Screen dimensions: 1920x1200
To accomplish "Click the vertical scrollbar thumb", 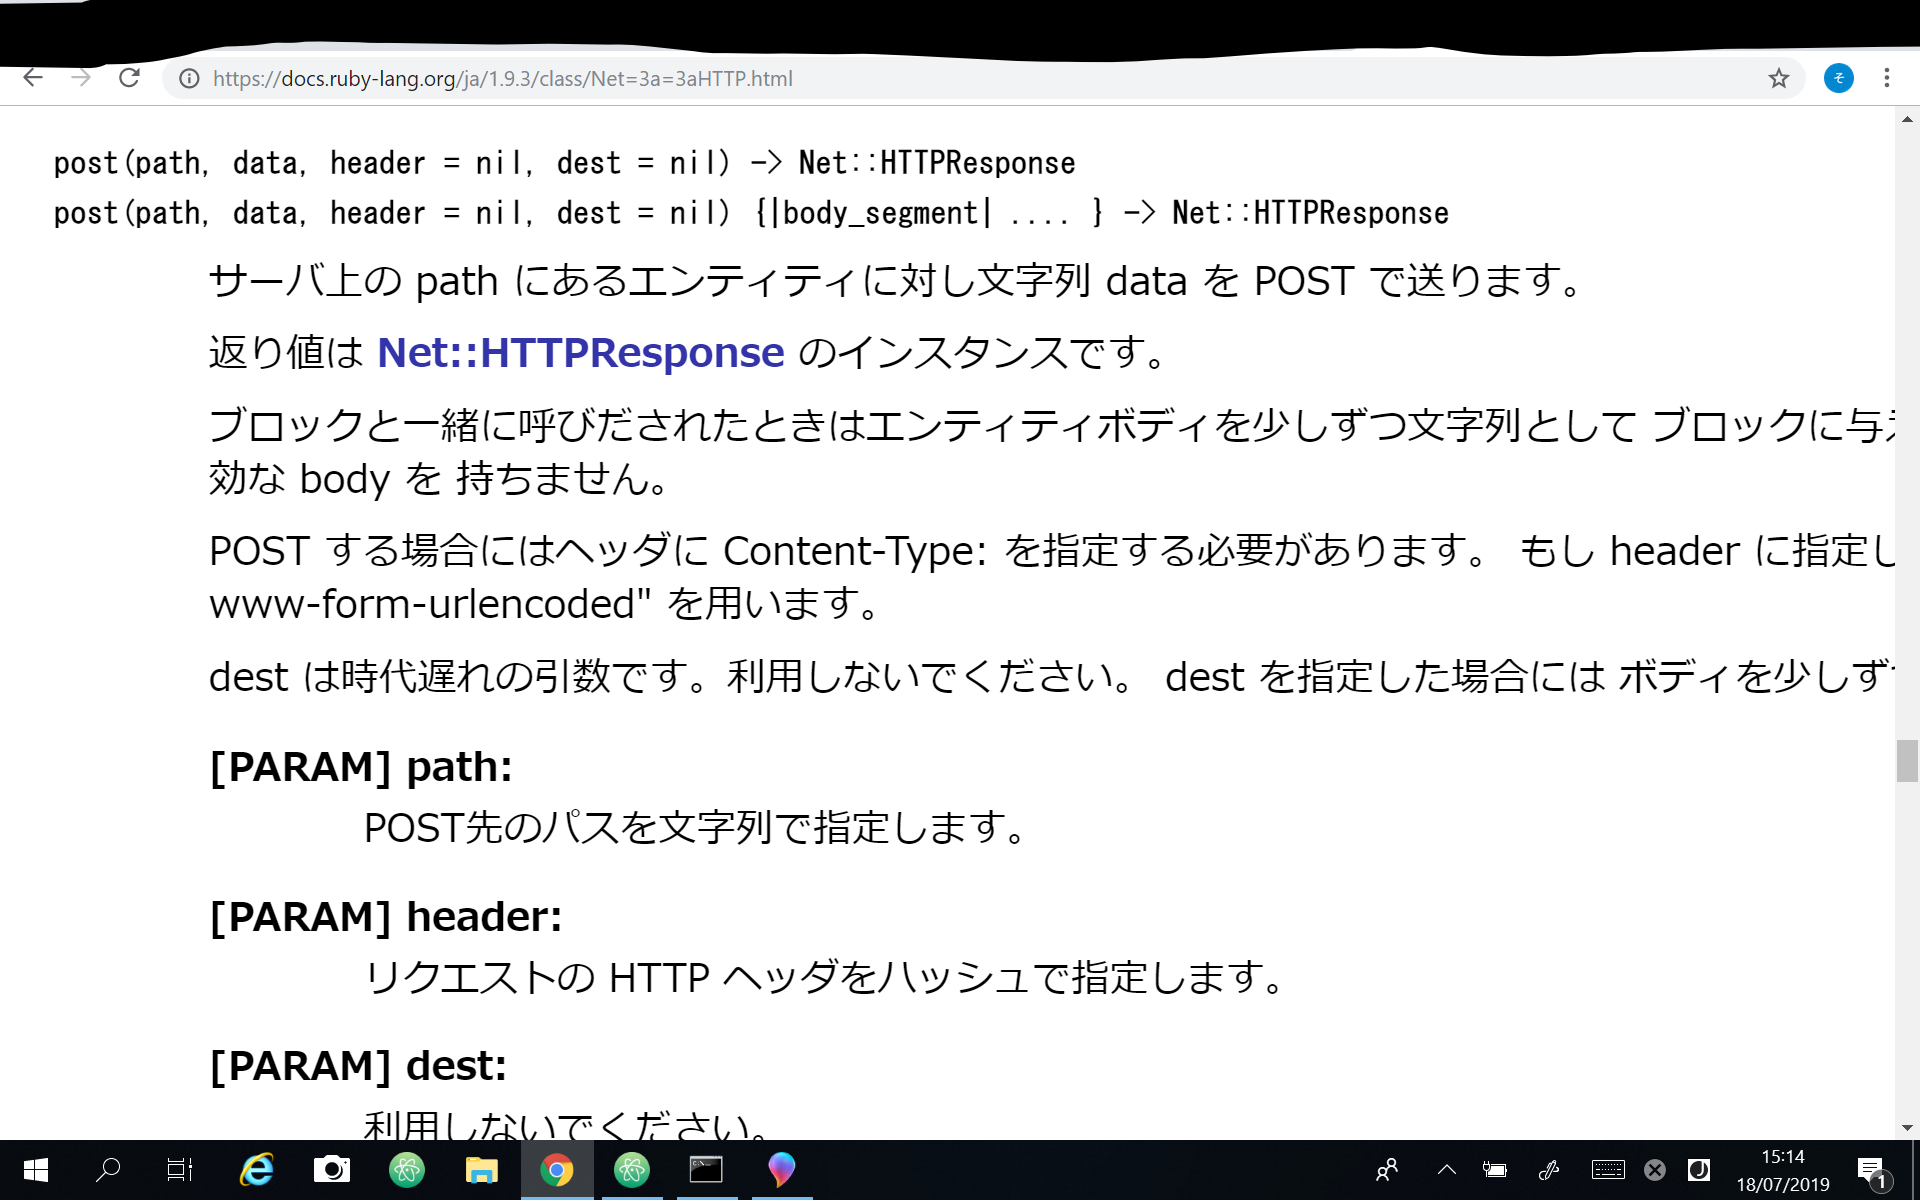I will click(x=1907, y=761).
